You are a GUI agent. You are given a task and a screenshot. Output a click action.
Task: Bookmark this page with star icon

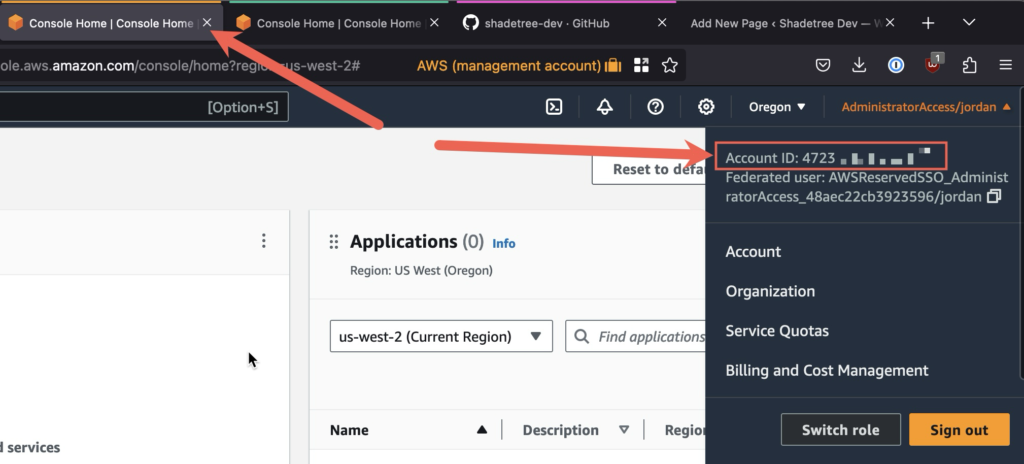(x=670, y=66)
